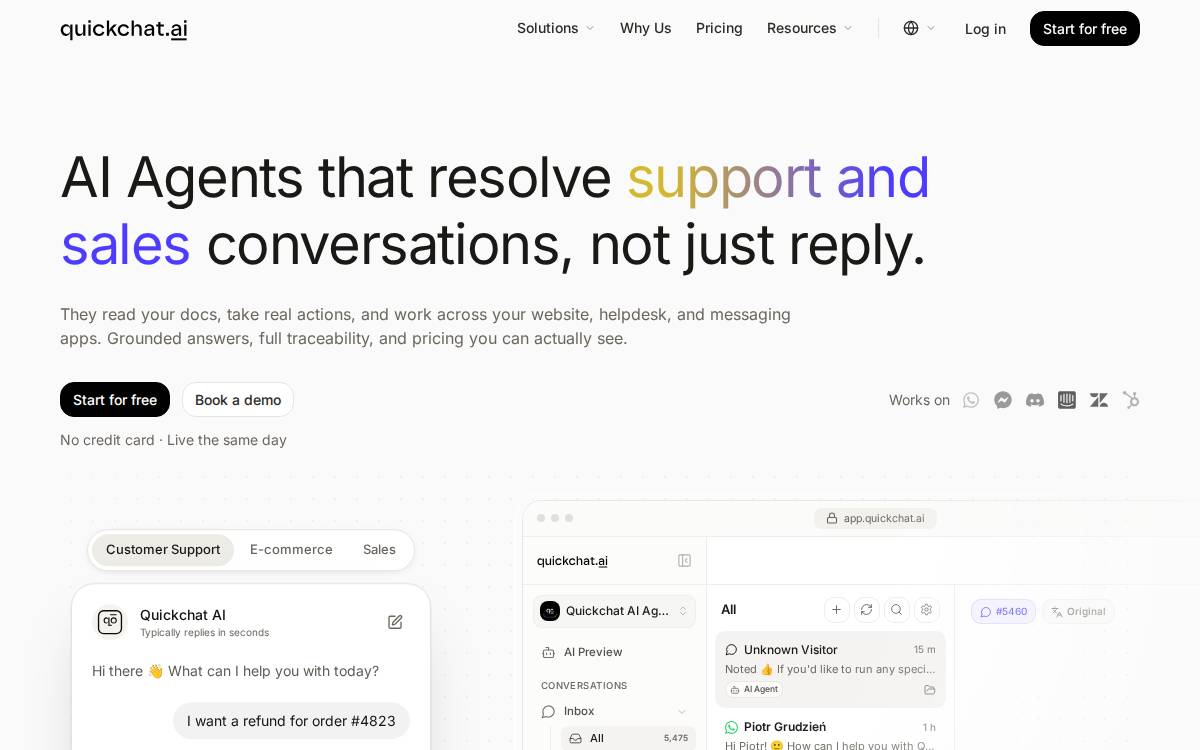
Task: Open the Solutions dropdown menu
Action: click(556, 28)
